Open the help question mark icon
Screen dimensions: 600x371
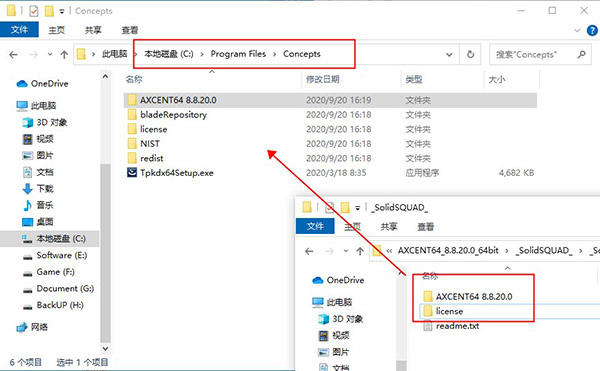point(592,30)
